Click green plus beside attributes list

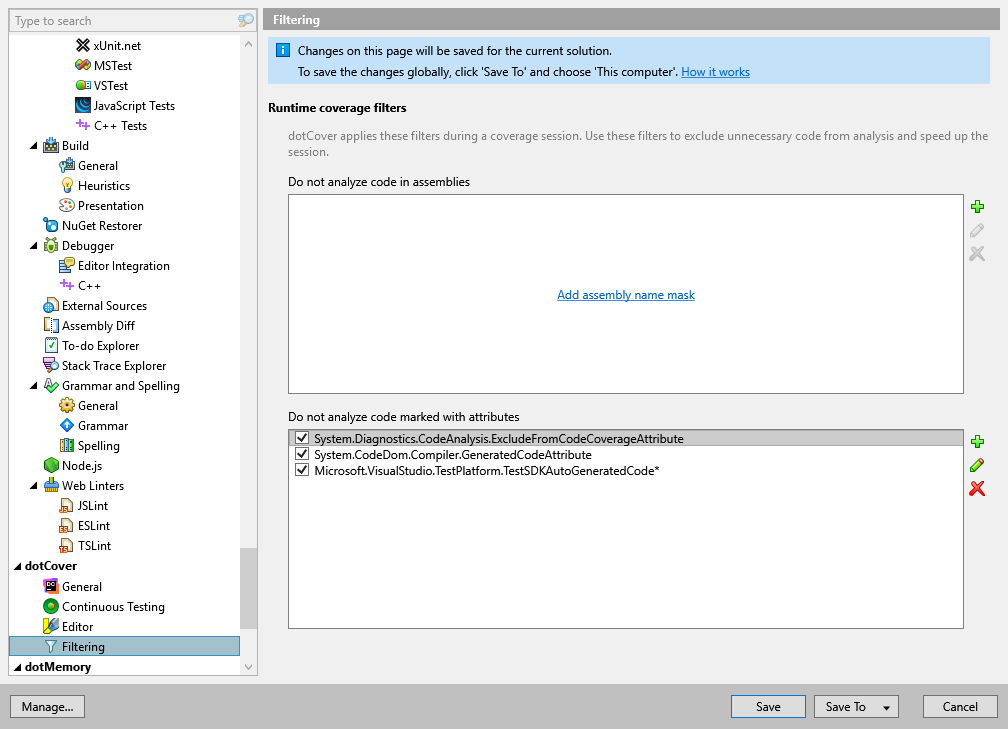pyautogui.click(x=977, y=440)
